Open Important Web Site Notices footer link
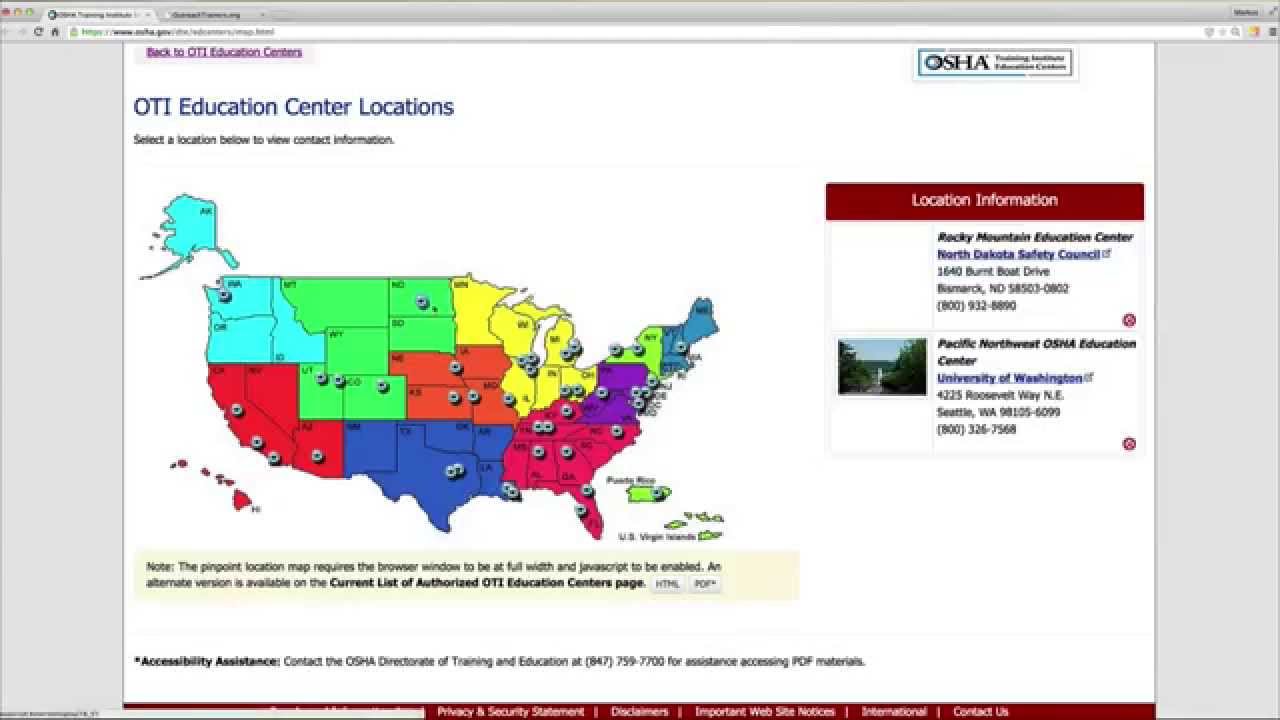The height and width of the screenshot is (720, 1280). click(x=765, y=712)
